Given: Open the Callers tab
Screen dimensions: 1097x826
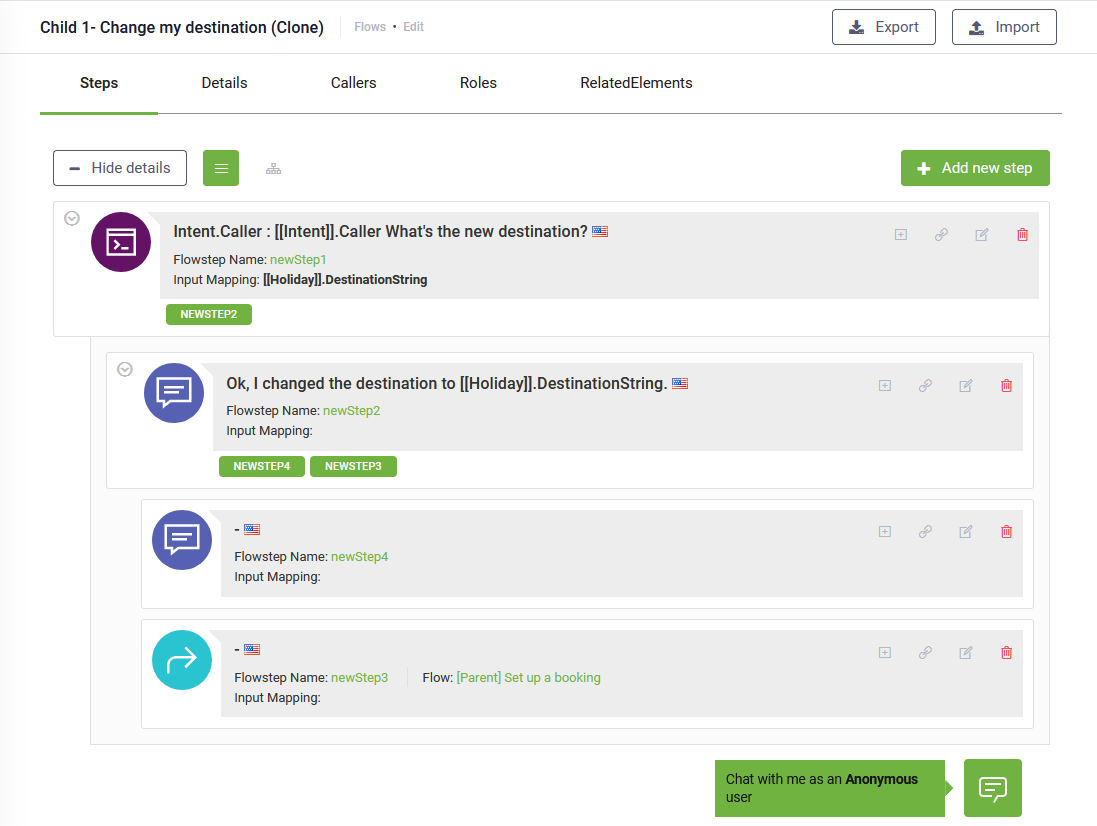Looking at the screenshot, I should tap(353, 83).
